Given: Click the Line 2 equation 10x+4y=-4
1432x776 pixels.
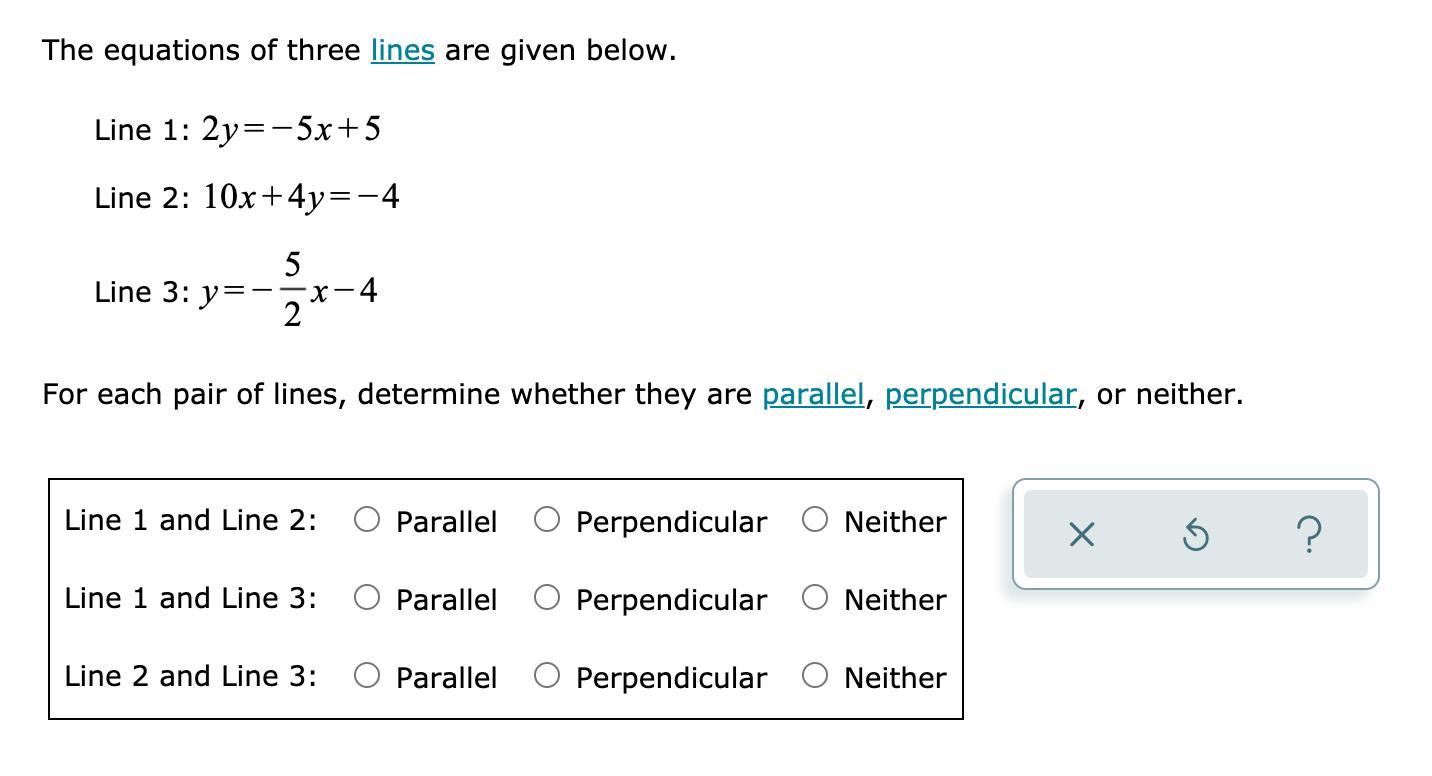Looking at the screenshot, I should pyautogui.click(x=301, y=197).
